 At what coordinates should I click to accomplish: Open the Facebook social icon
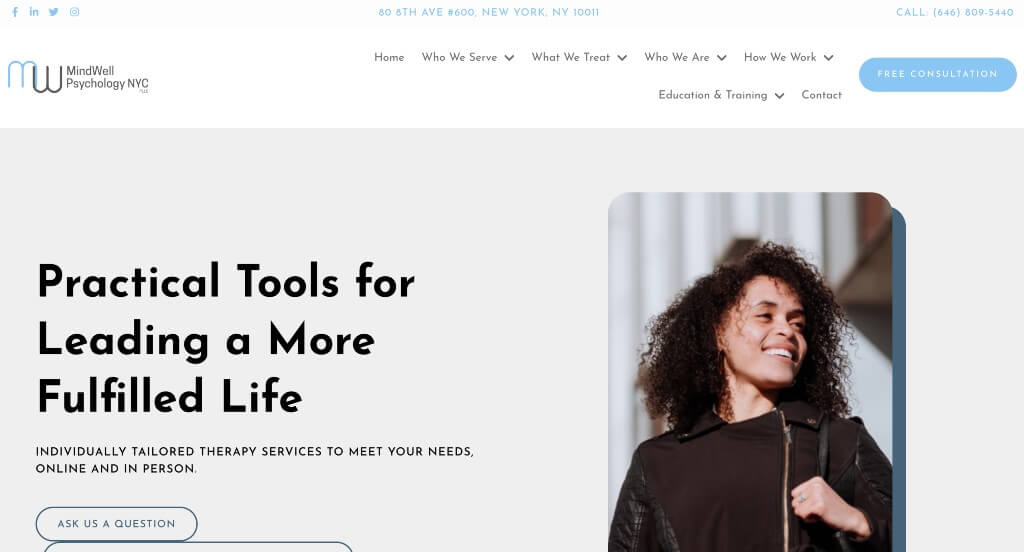coord(15,12)
